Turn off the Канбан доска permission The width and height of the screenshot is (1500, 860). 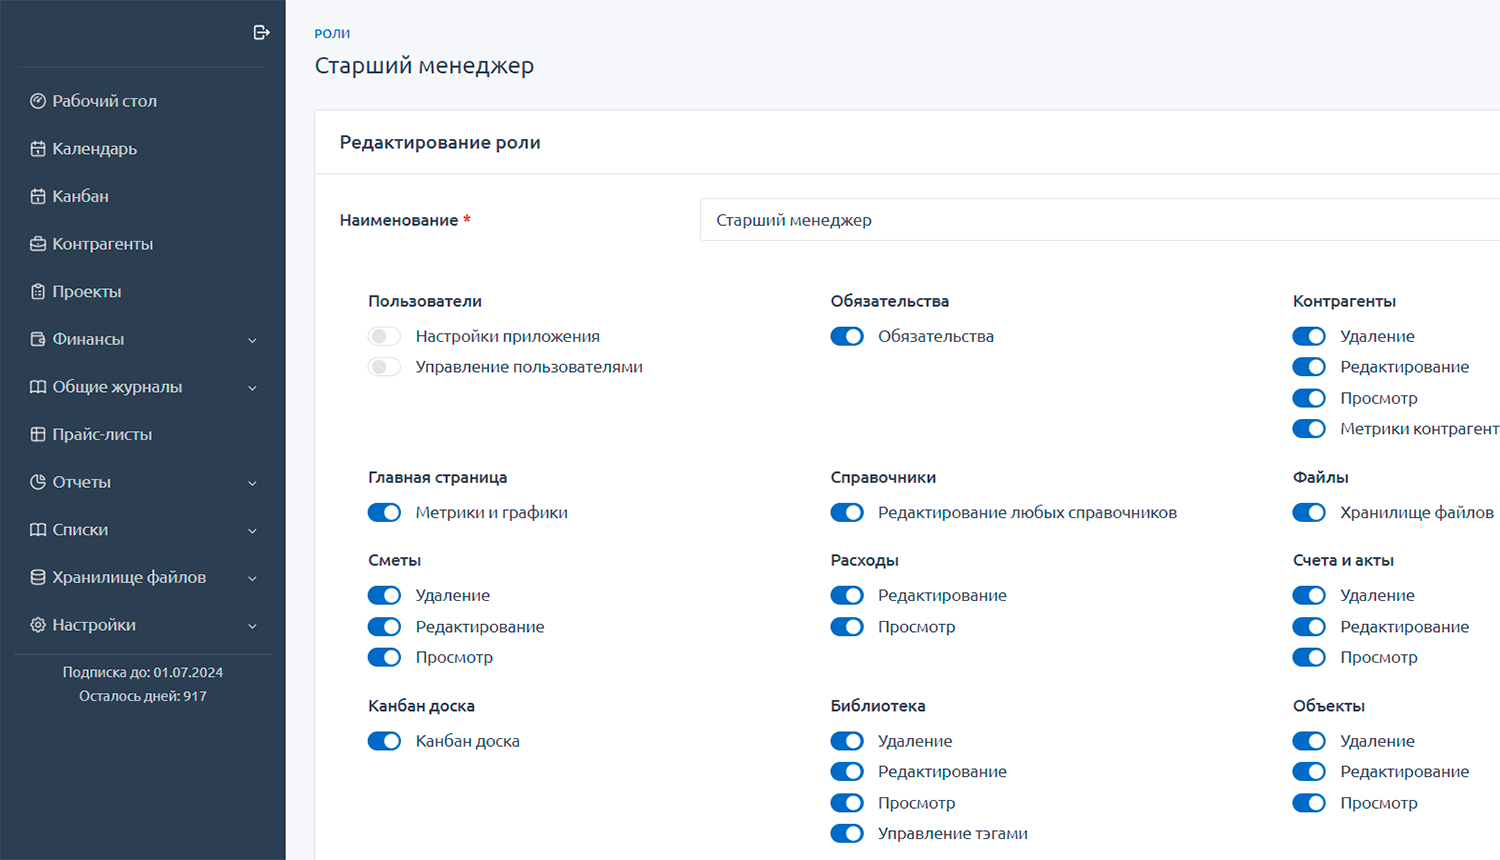(384, 741)
